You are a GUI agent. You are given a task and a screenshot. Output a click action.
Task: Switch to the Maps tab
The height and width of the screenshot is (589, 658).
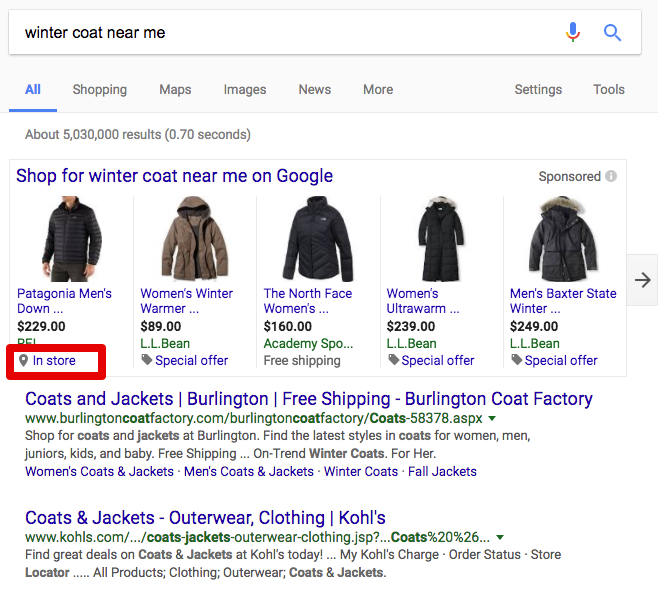pos(175,90)
